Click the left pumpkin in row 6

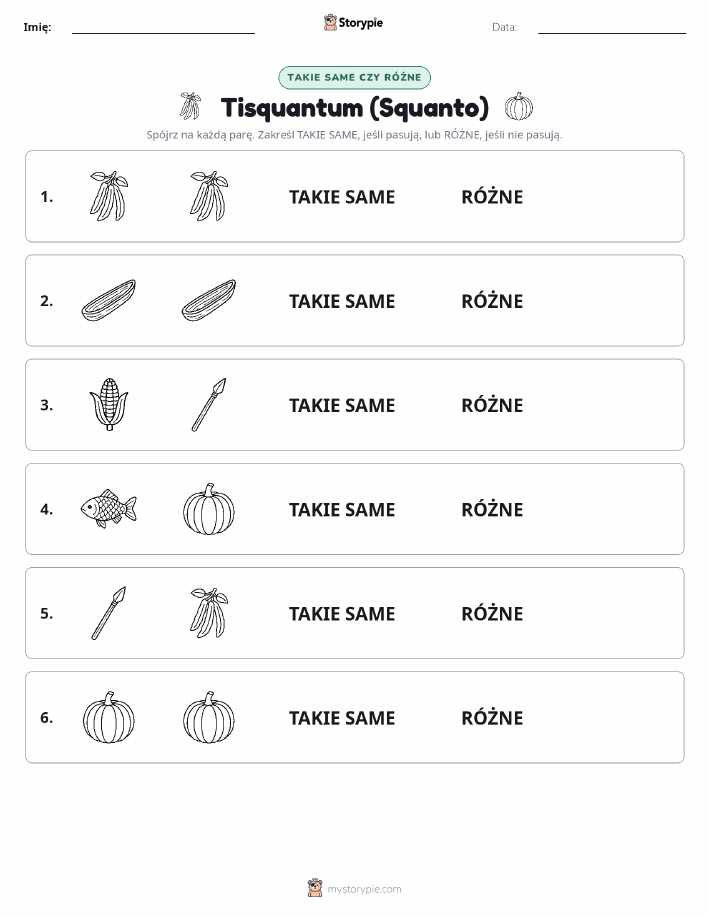coord(109,717)
